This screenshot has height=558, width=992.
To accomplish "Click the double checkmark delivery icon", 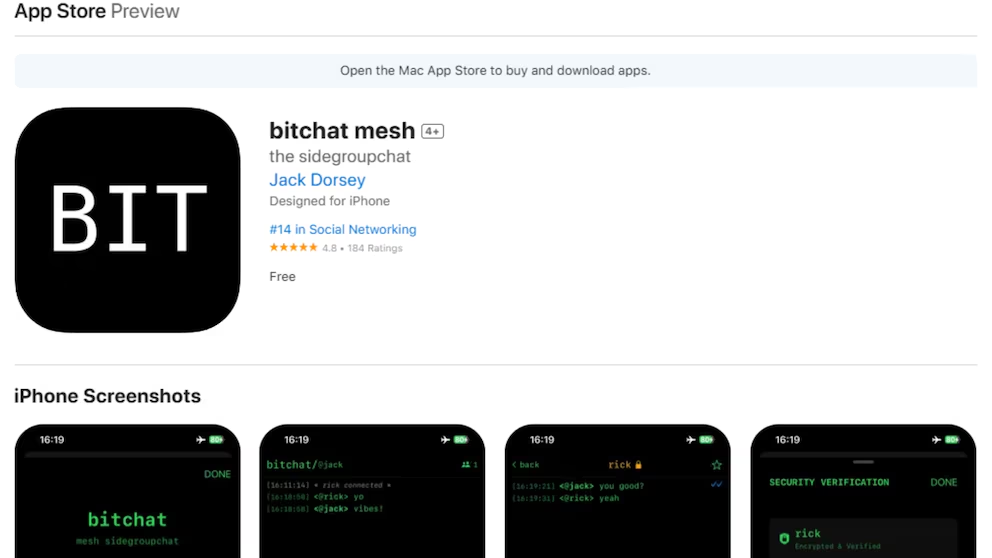I will click(x=716, y=484).
